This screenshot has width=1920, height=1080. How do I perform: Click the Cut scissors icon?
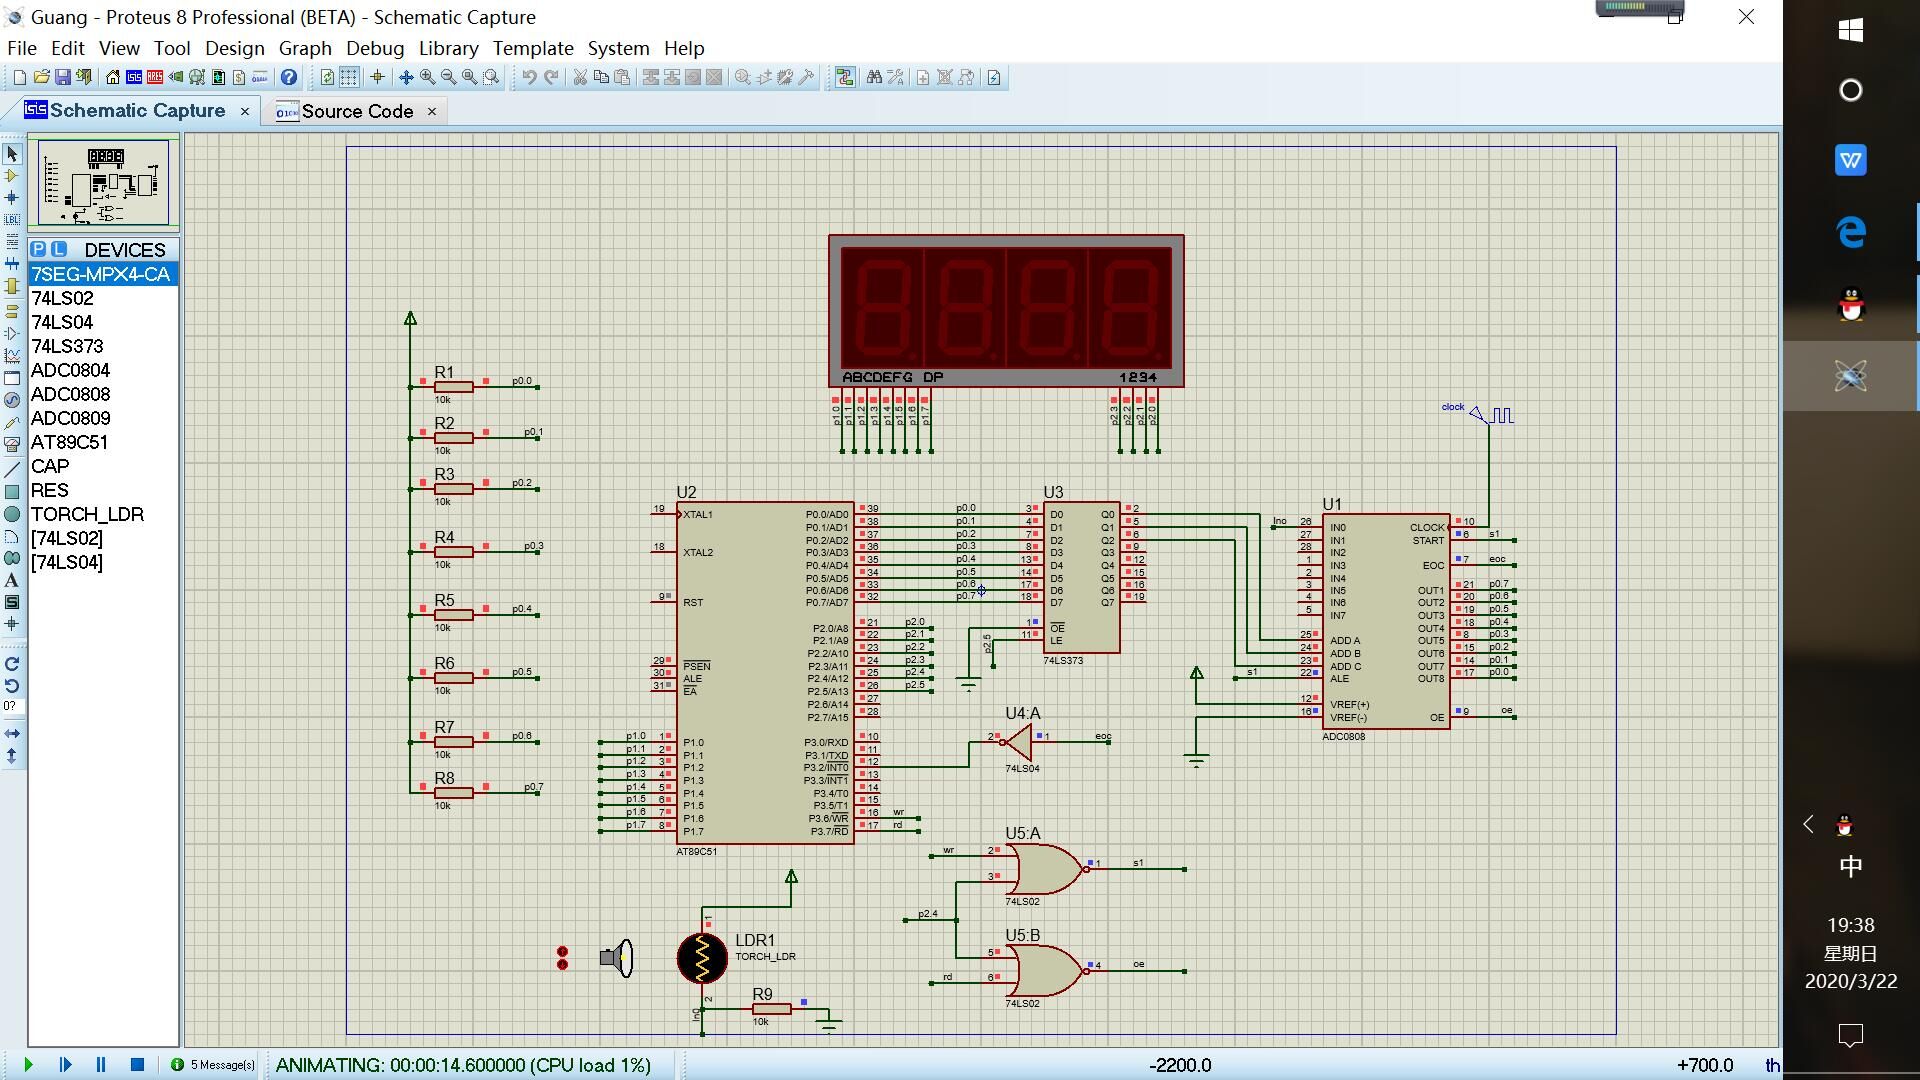coord(579,77)
